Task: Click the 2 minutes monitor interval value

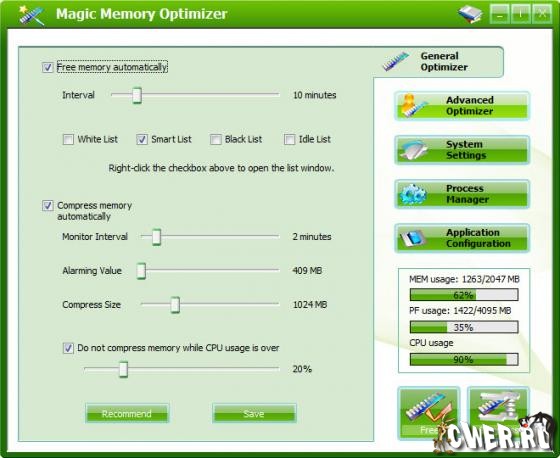Action: pos(312,237)
